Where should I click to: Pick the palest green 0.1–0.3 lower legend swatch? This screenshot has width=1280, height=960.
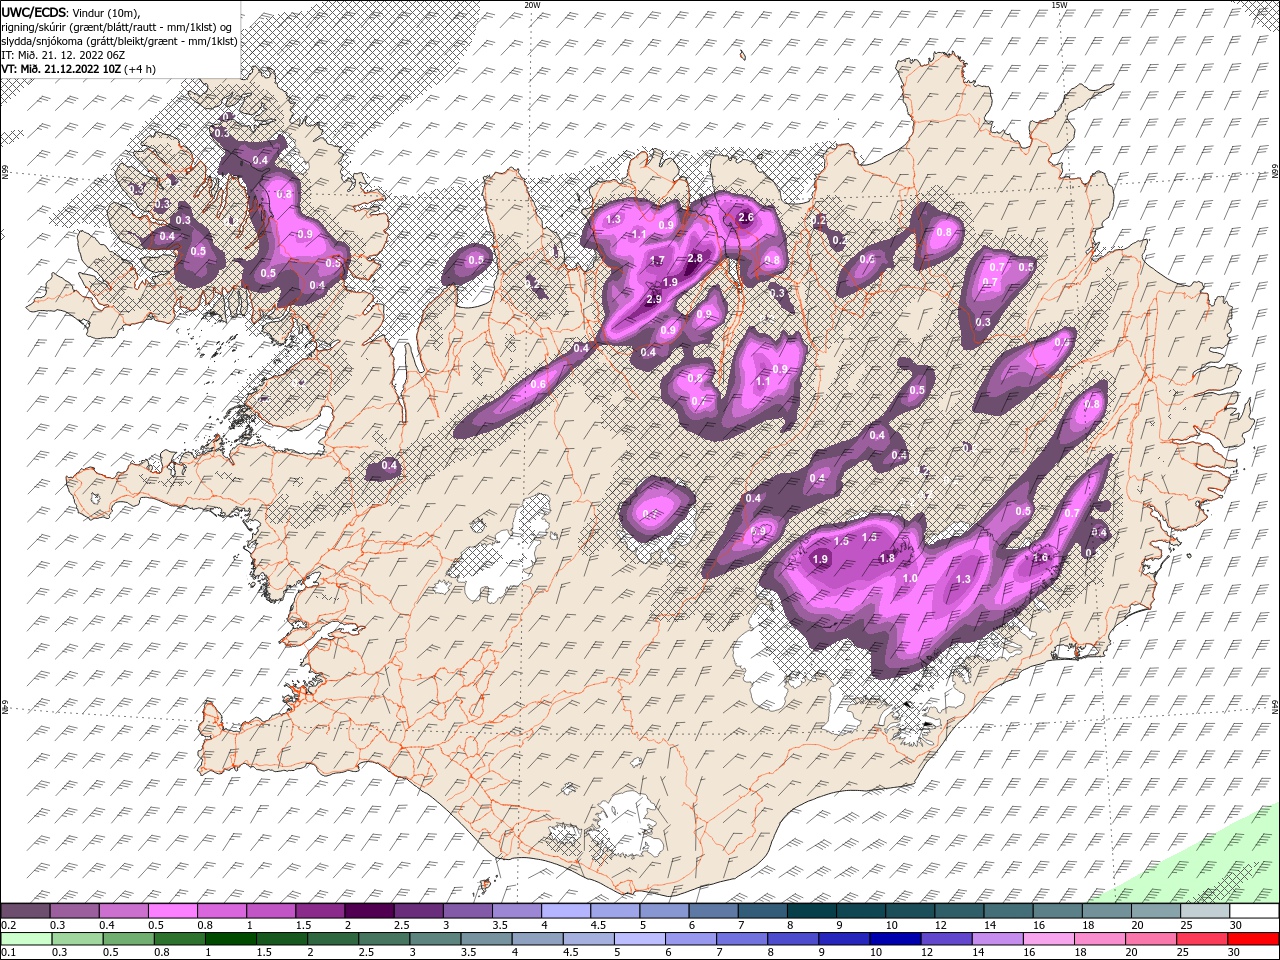28,939
